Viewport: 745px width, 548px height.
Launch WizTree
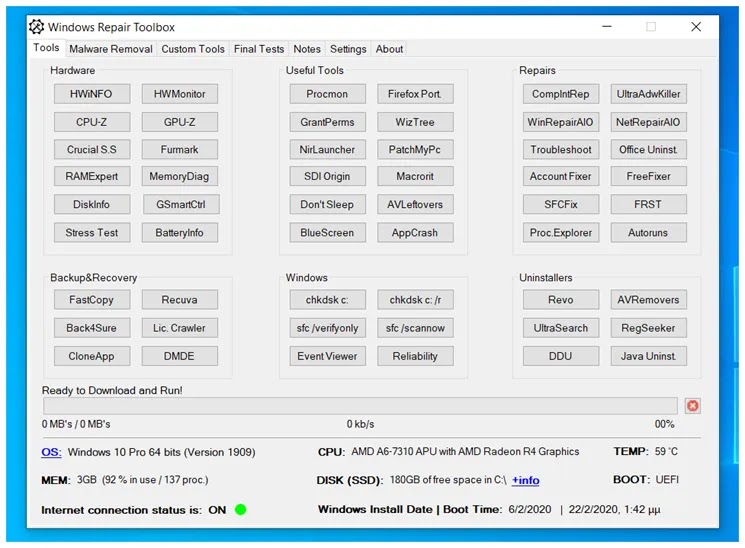[x=415, y=122]
